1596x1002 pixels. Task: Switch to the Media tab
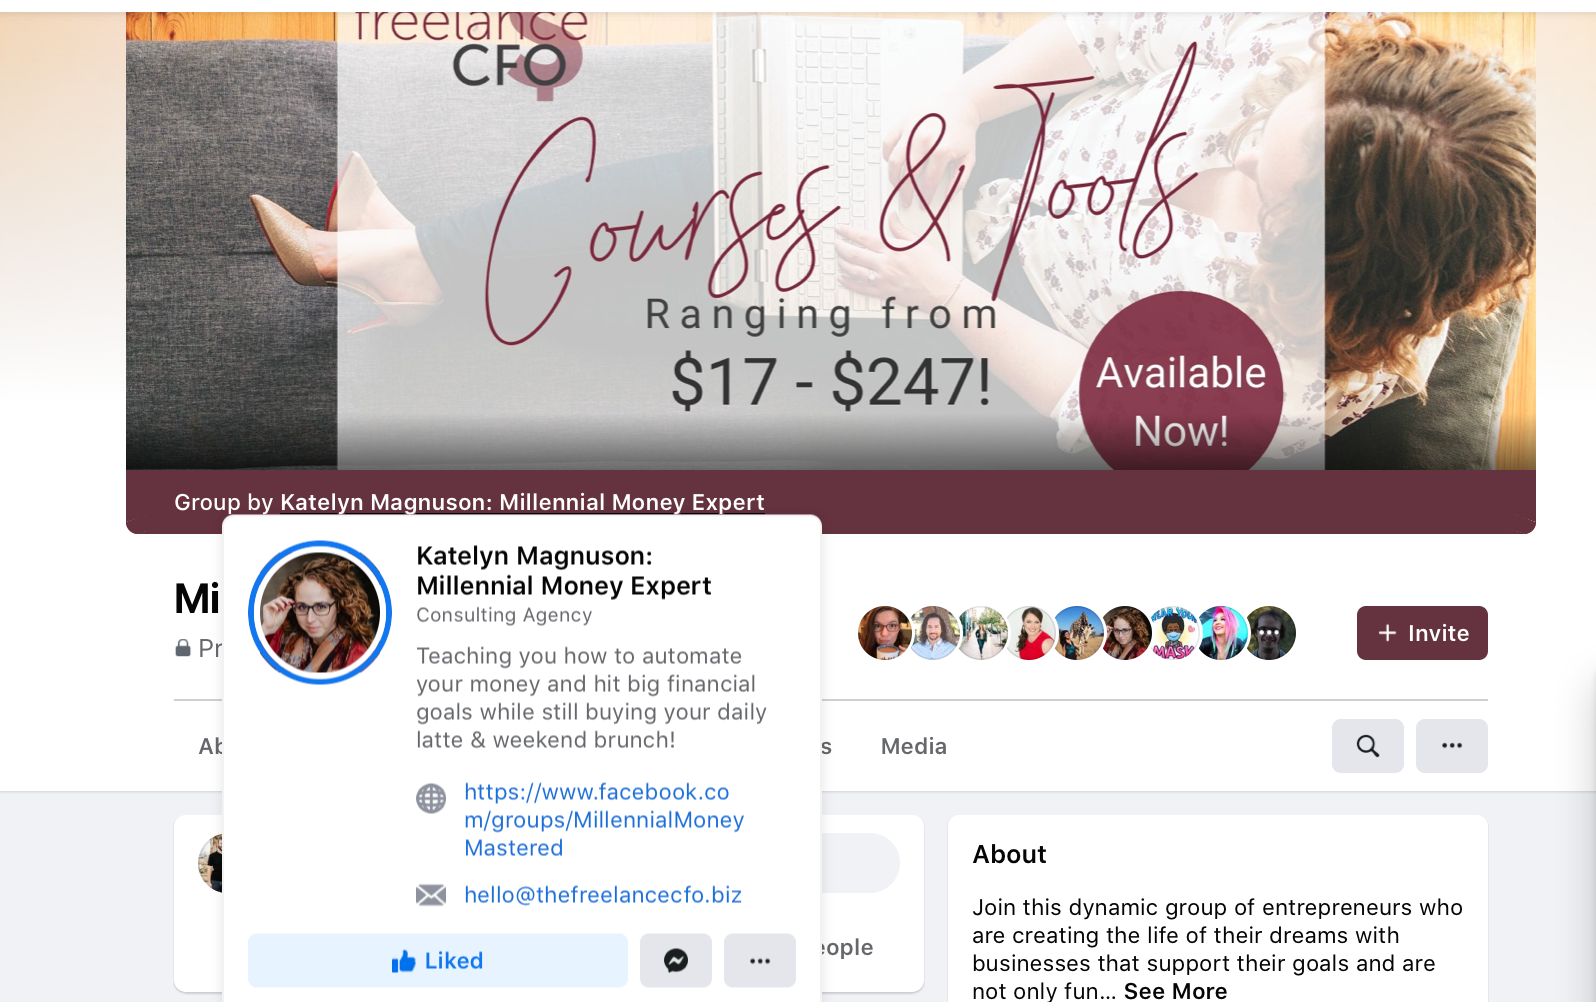click(914, 746)
